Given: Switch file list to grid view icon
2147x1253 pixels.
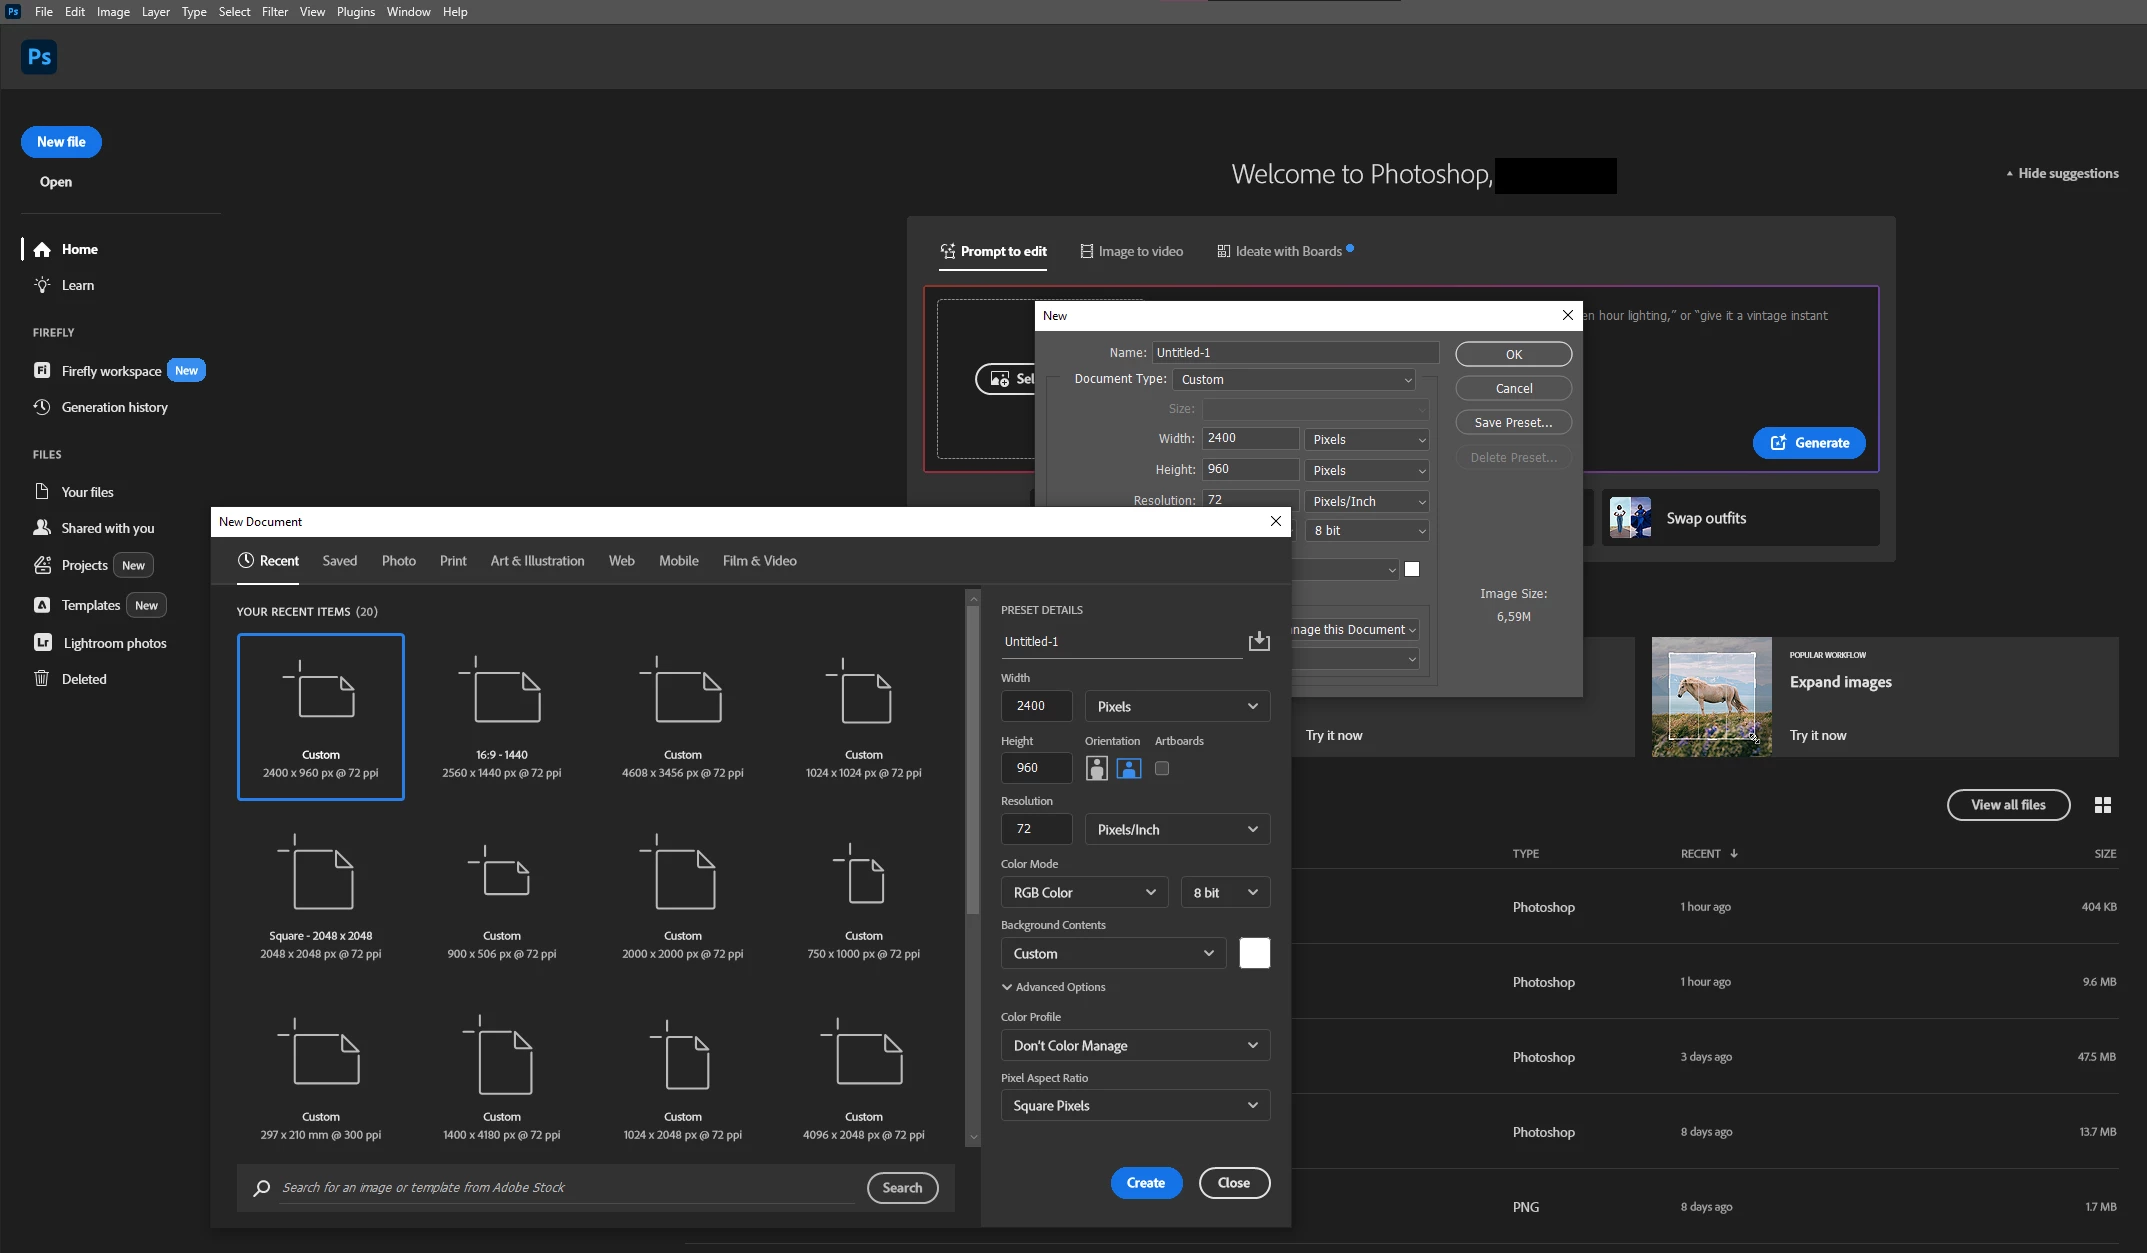Looking at the screenshot, I should pyautogui.click(x=2103, y=805).
